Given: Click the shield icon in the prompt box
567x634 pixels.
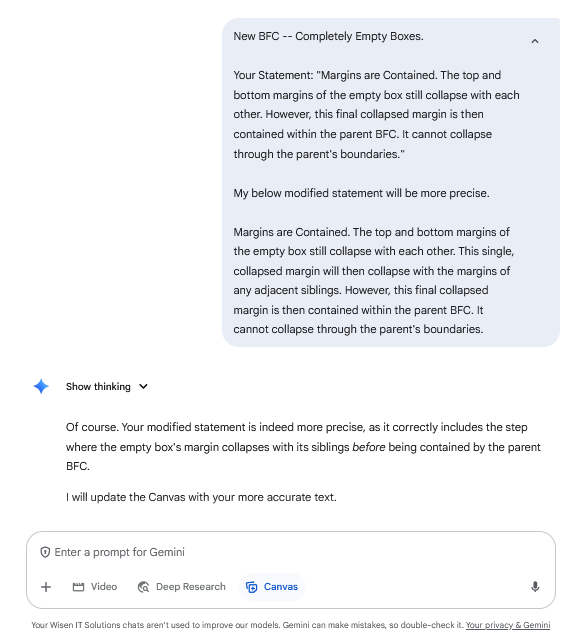Looking at the screenshot, I should tap(45, 552).
